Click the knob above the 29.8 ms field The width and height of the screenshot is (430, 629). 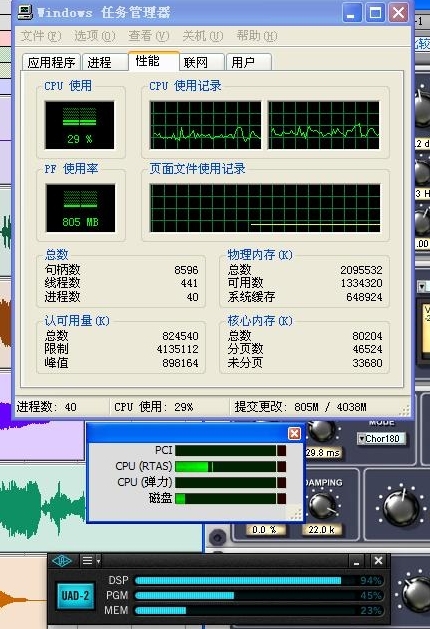point(322,432)
